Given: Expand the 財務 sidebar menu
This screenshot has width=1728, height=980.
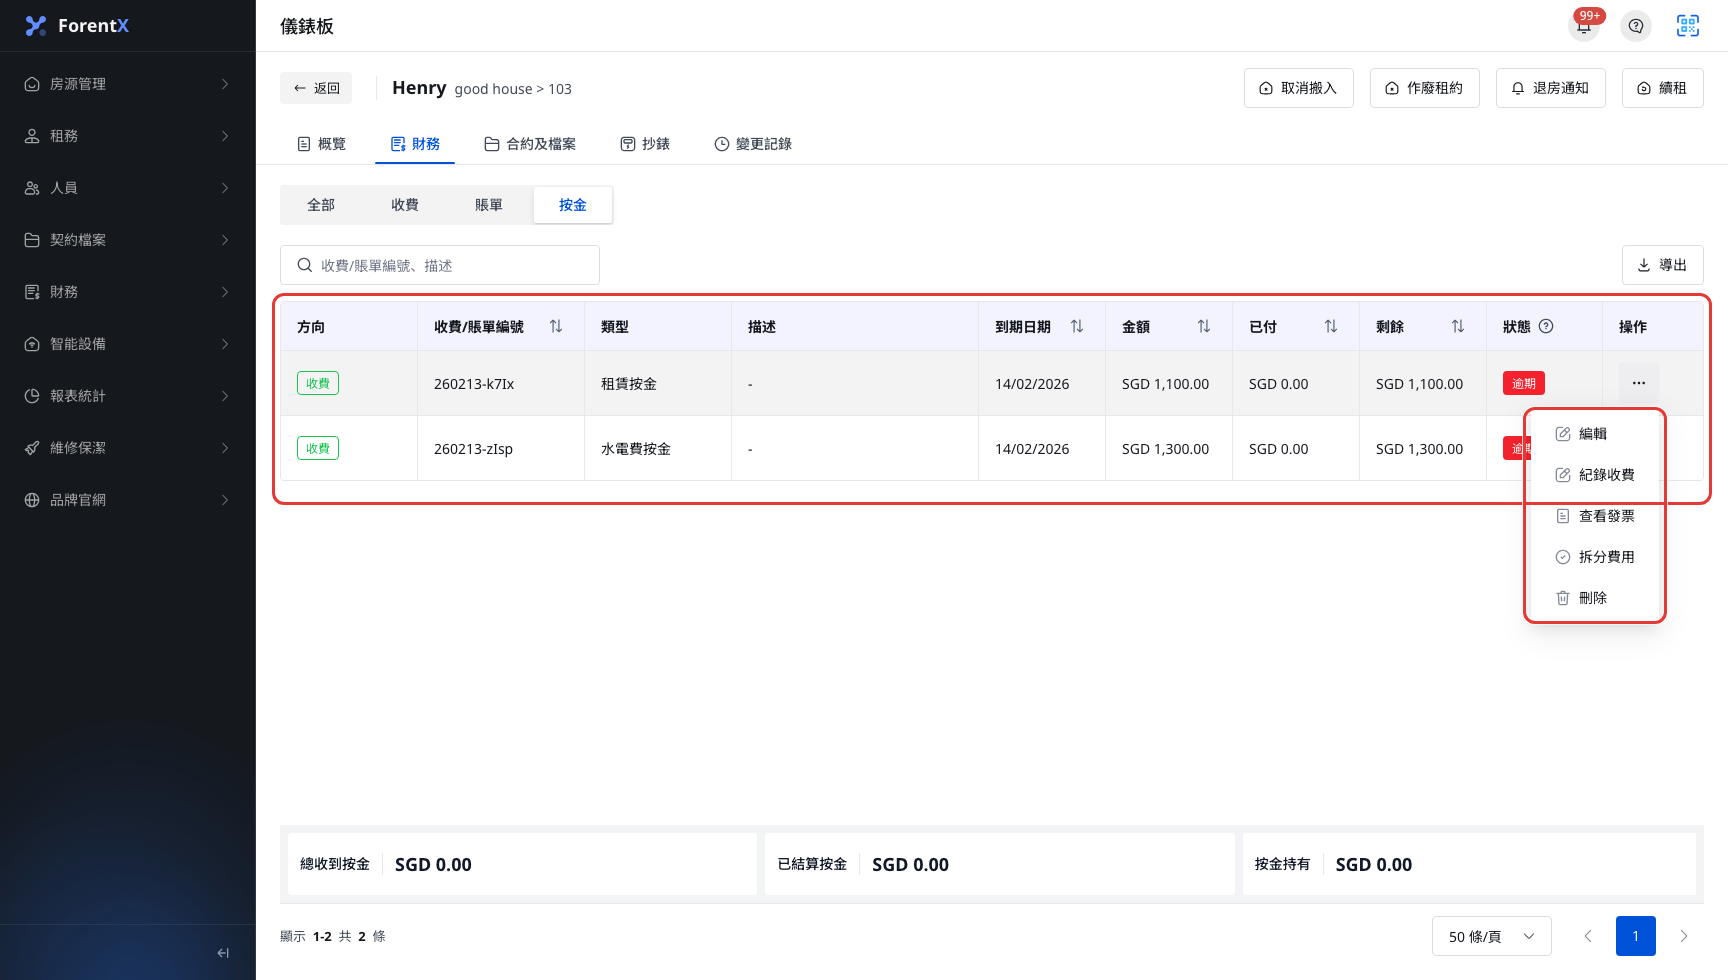Looking at the screenshot, I should pos(128,292).
